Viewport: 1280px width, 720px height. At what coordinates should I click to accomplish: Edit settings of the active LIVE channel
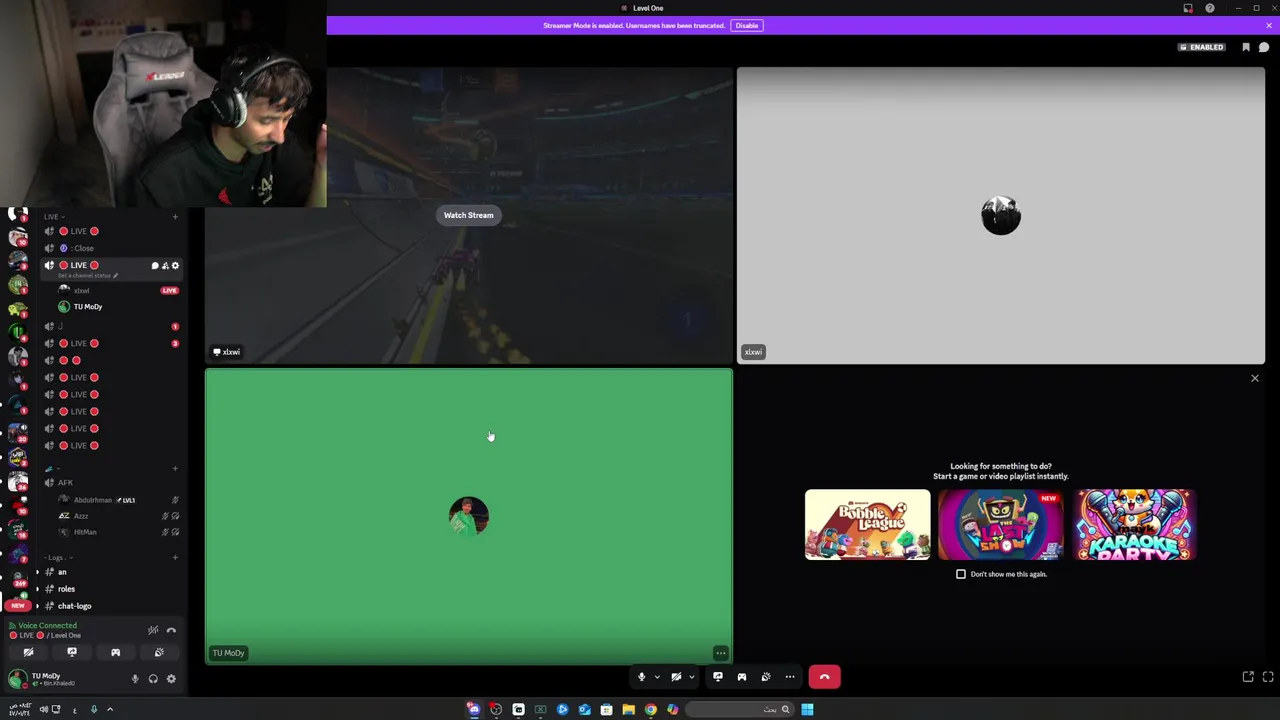pyautogui.click(x=175, y=265)
